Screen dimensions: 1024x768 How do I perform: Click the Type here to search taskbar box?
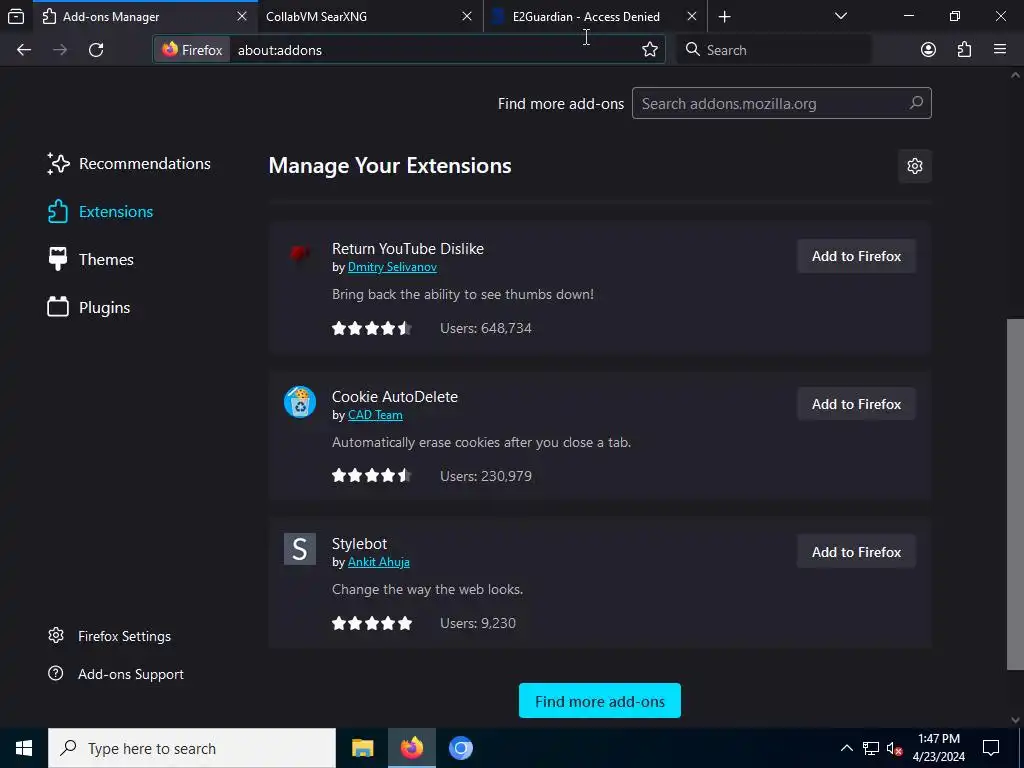(192, 748)
